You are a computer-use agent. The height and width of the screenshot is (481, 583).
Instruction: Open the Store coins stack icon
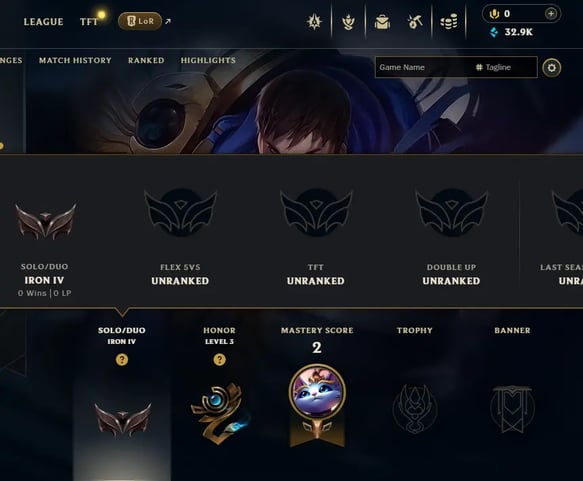coord(449,22)
